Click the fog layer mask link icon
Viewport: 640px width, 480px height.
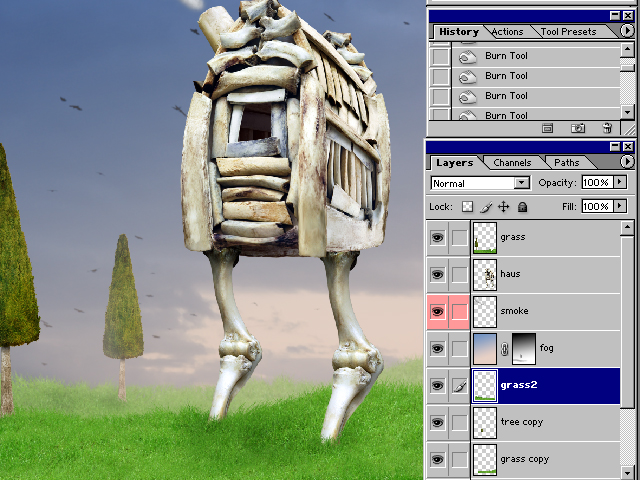tap(506, 349)
